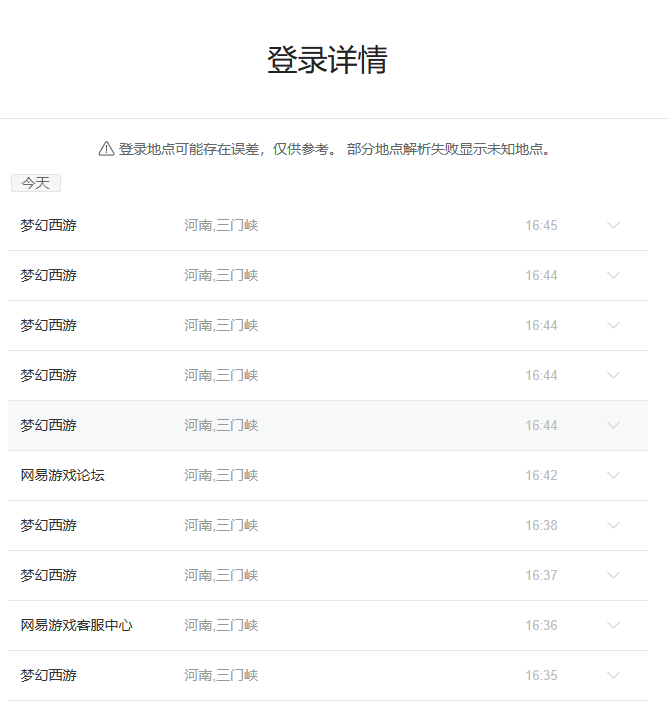Click the 16:38 login time
Viewport: 669px width, 706px height.
point(541,525)
